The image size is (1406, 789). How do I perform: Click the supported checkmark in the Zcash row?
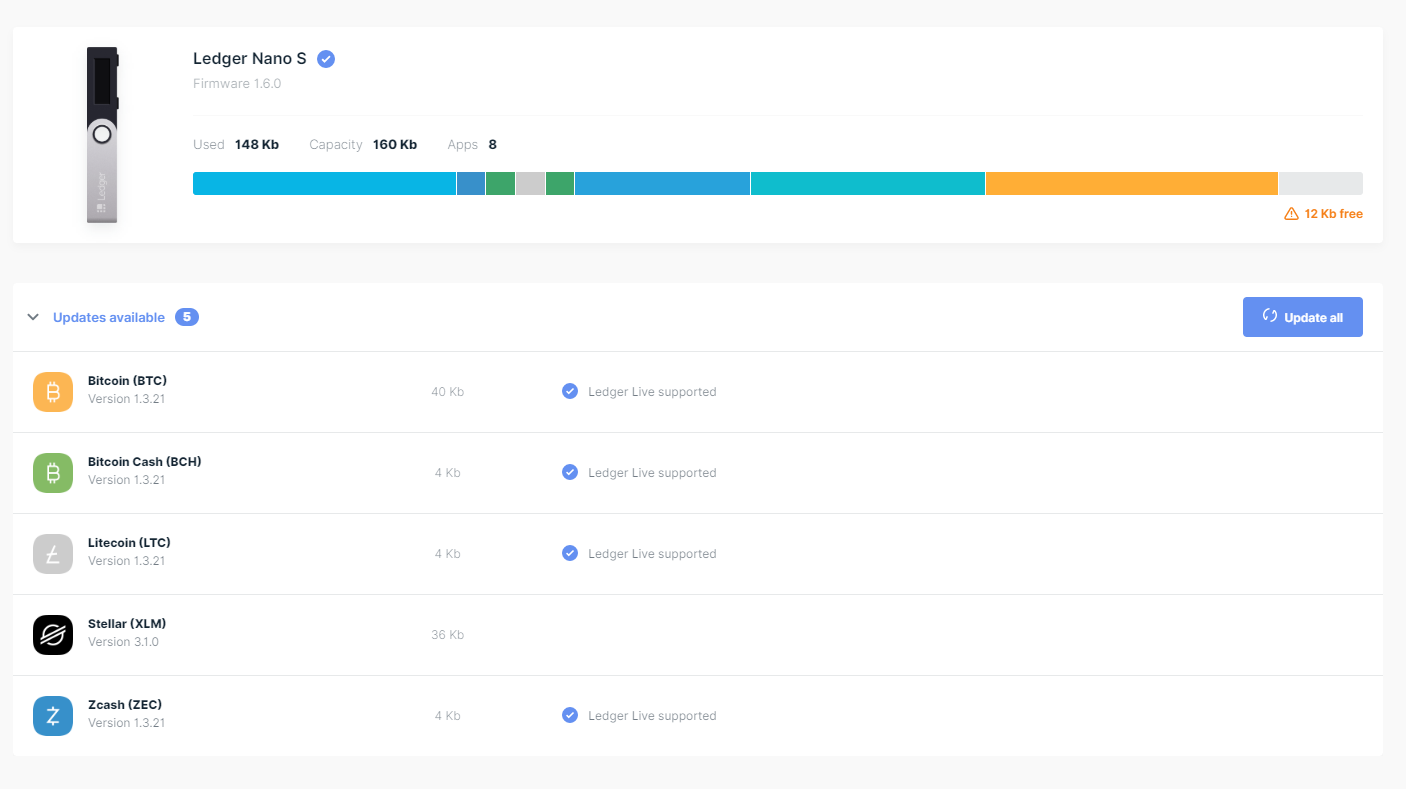(x=570, y=715)
